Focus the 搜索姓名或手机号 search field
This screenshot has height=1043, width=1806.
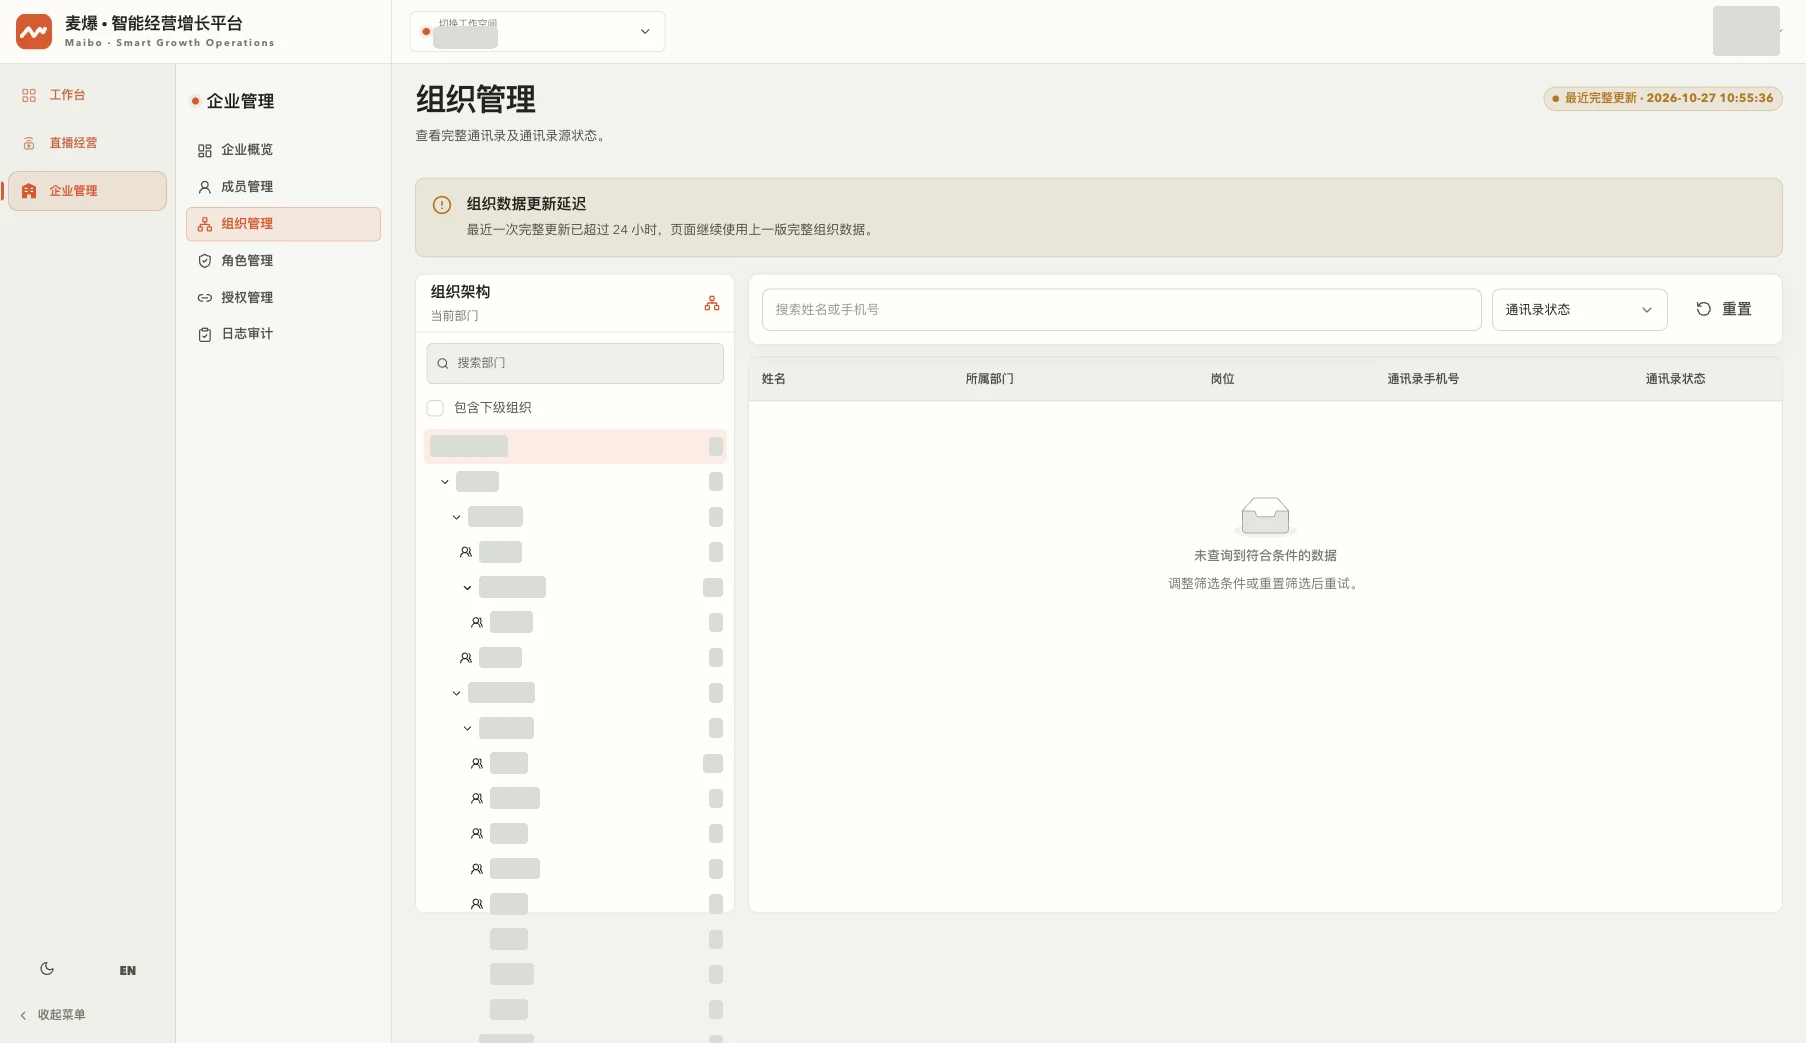[x=1121, y=310]
